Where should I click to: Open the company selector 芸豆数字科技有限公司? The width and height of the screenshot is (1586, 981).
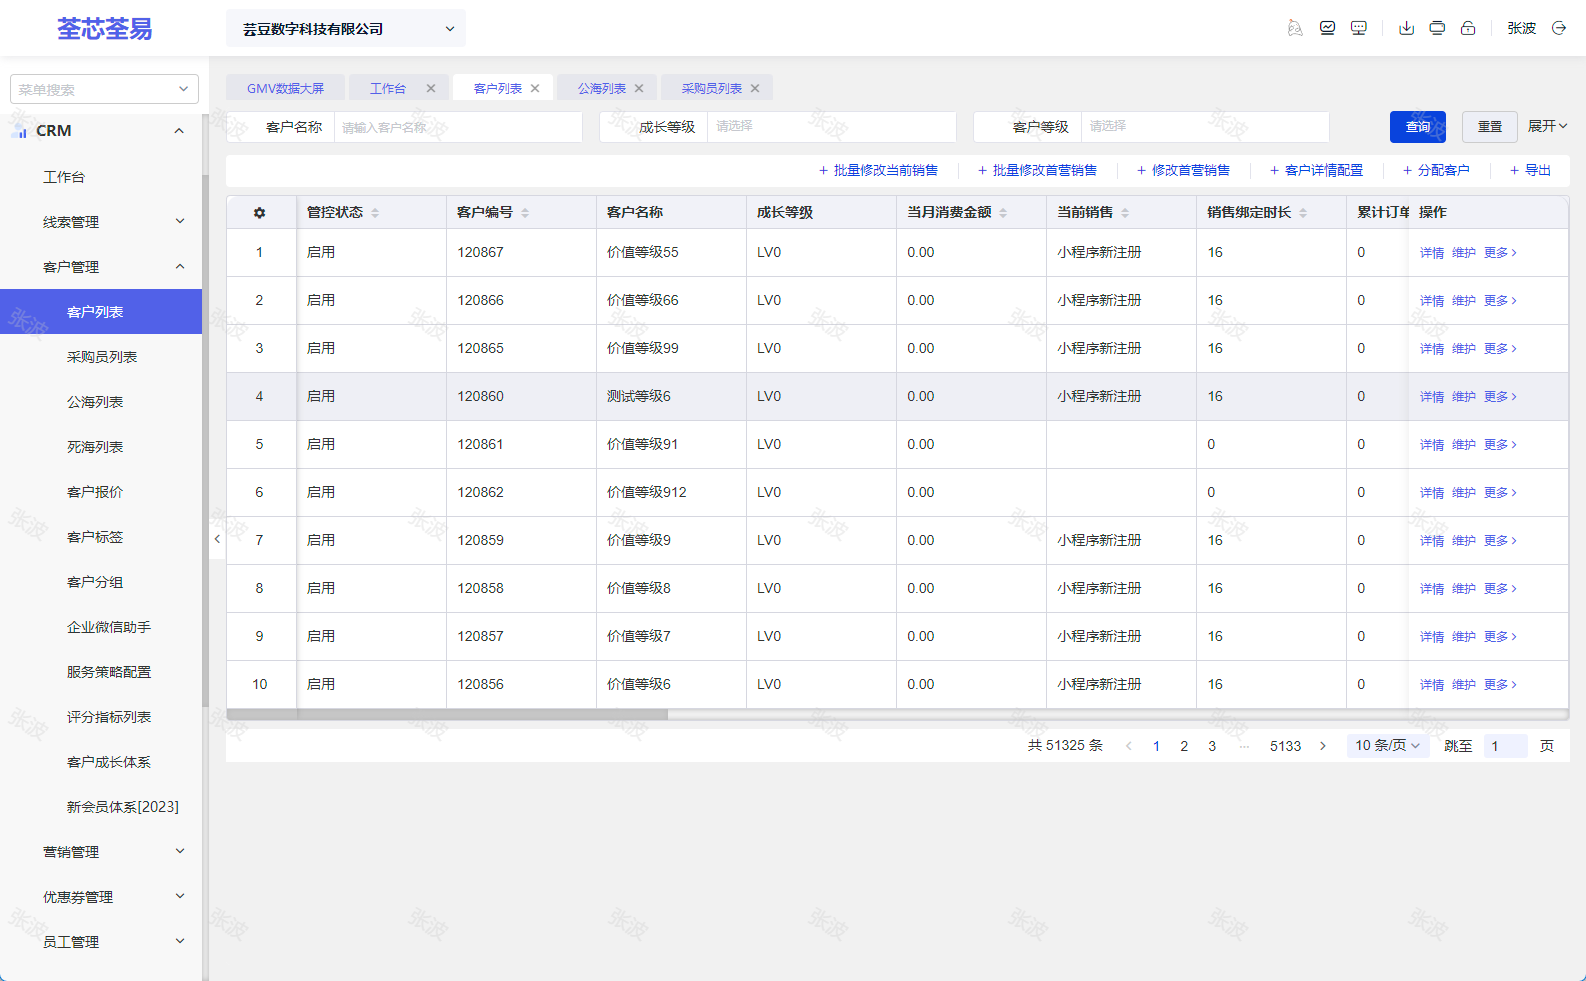[x=346, y=29]
